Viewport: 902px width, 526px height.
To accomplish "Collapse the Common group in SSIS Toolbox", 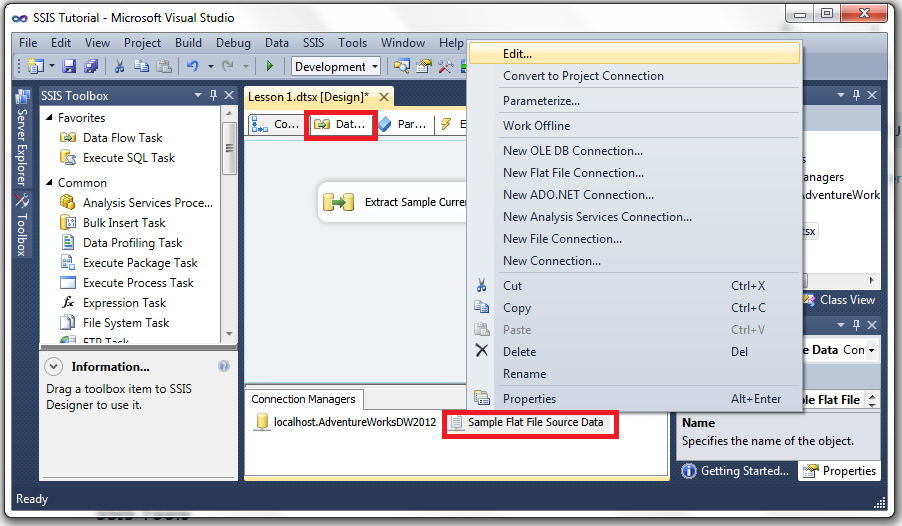I will point(49,182).
